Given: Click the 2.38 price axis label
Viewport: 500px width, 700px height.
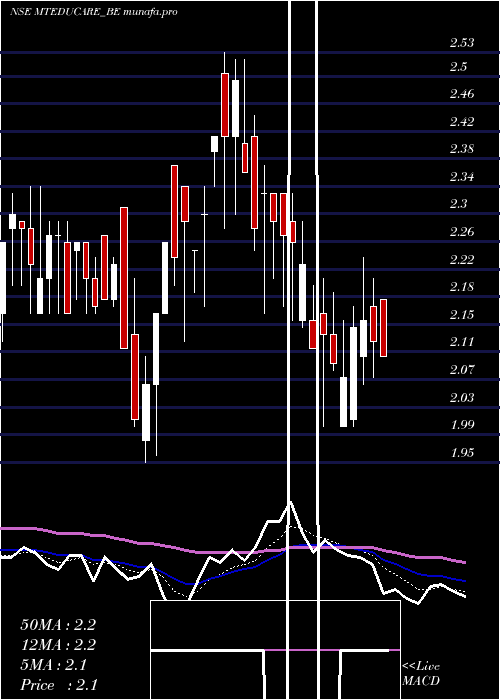Looking at the screenshot, I should pos(462,149).
